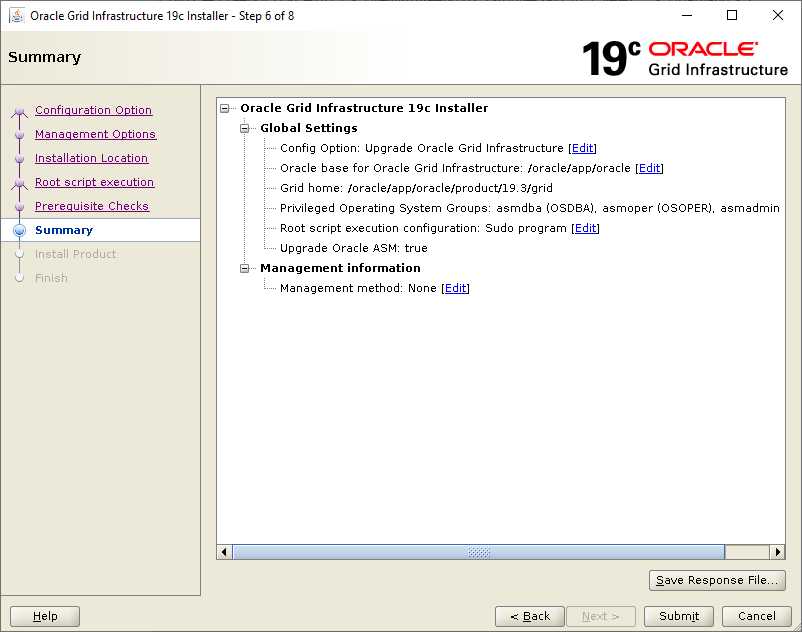Edit Root script execution configuration

tap(585, 228)
